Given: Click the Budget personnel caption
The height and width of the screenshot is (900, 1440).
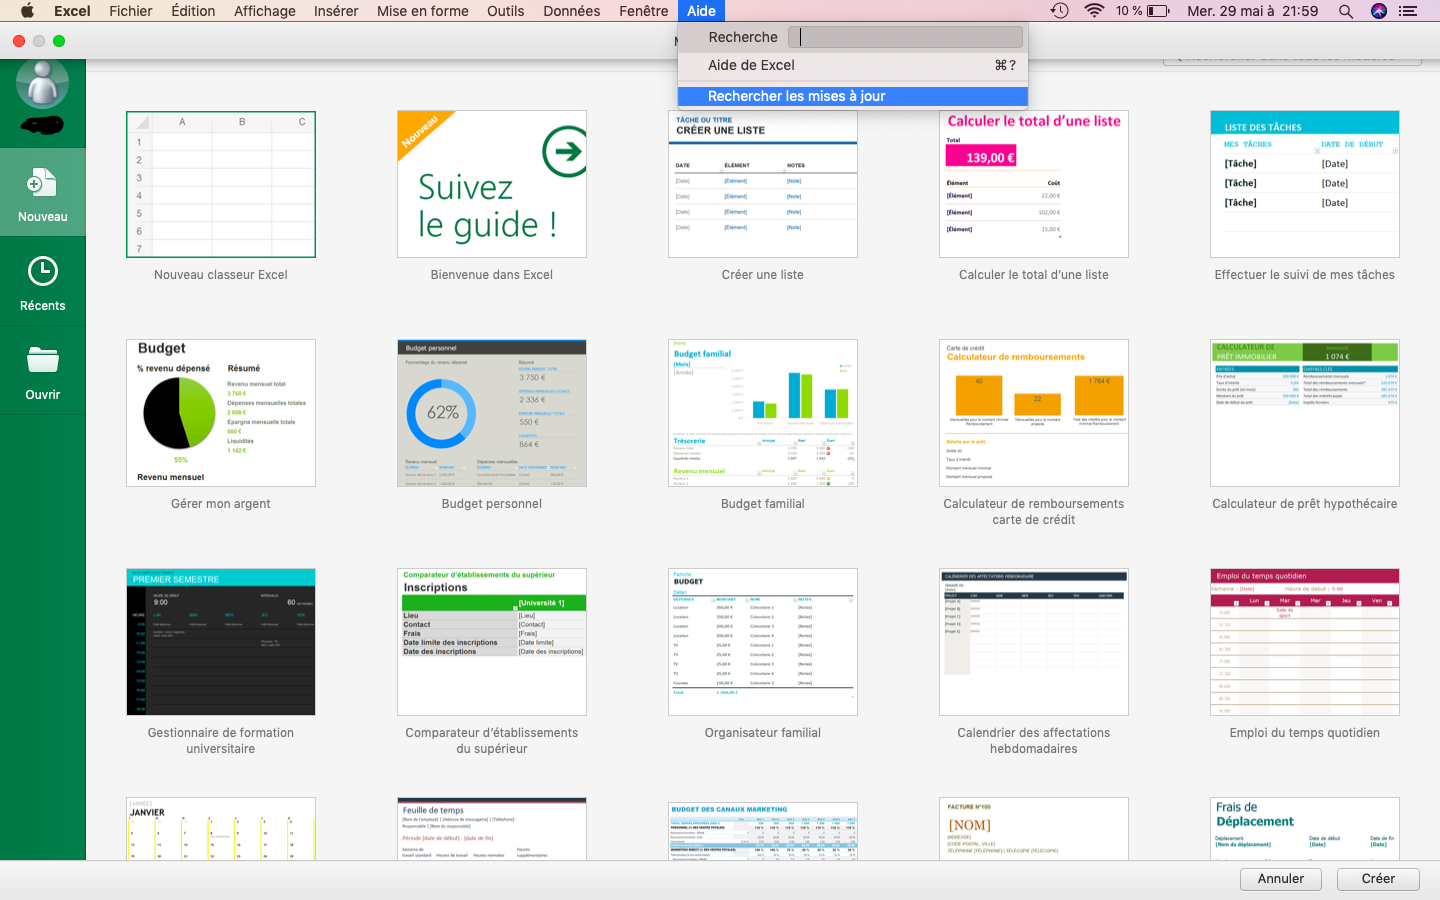Looking at the screenshot, I should pos(492,504).
